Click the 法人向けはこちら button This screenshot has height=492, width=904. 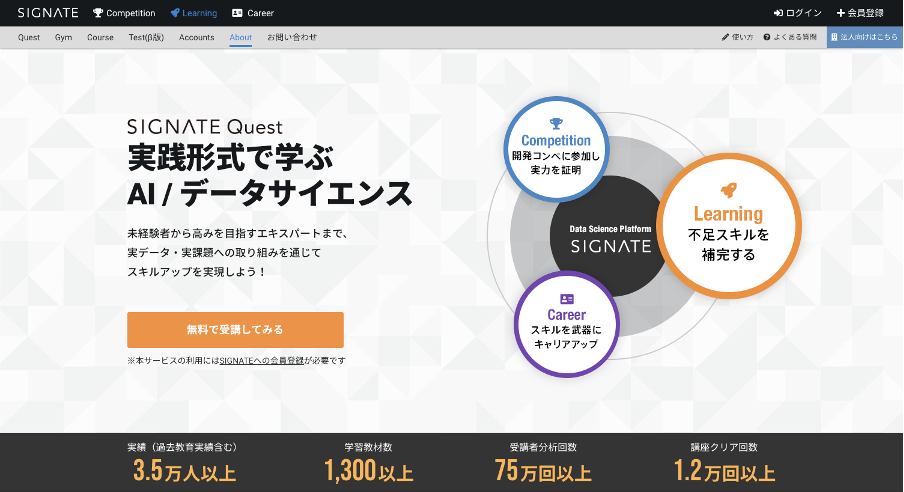(864, 37)
